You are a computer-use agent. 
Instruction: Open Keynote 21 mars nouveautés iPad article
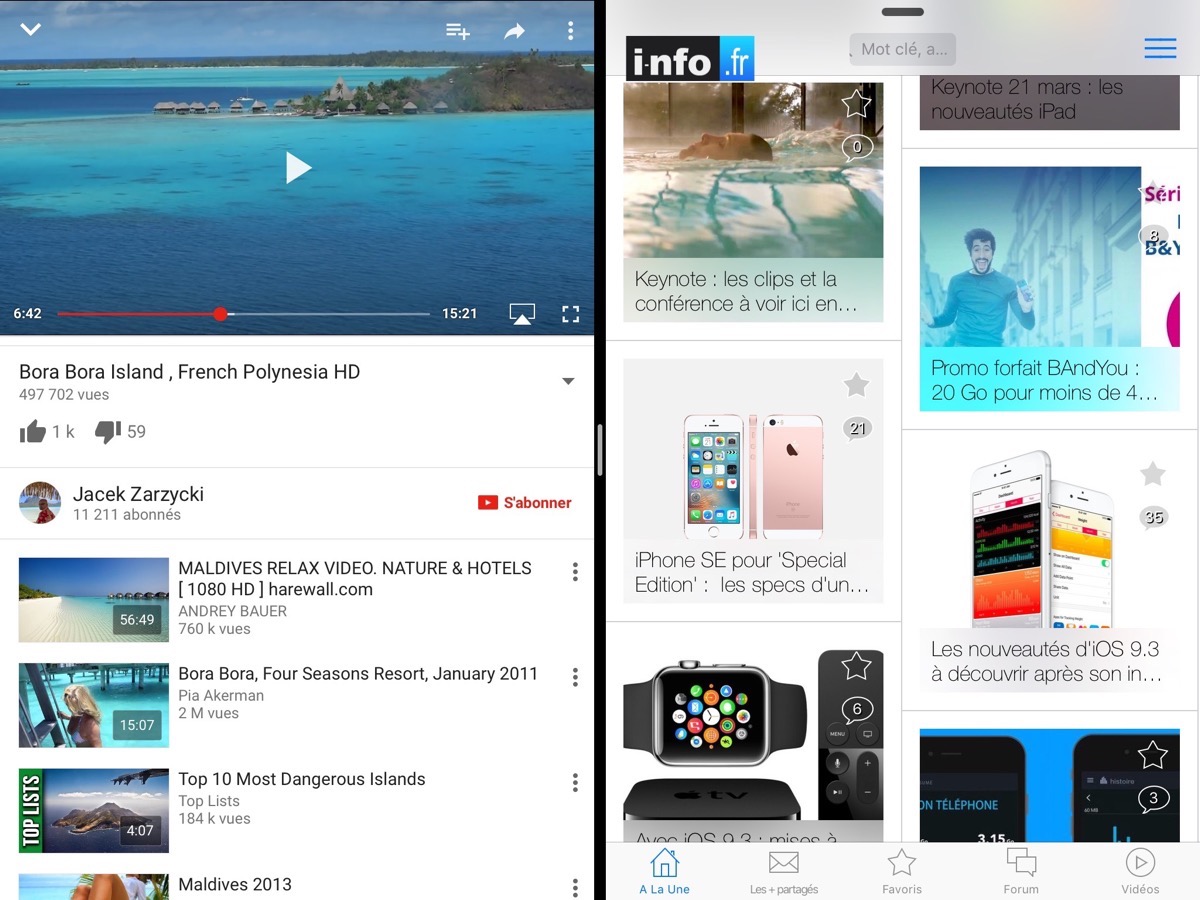1050,100
